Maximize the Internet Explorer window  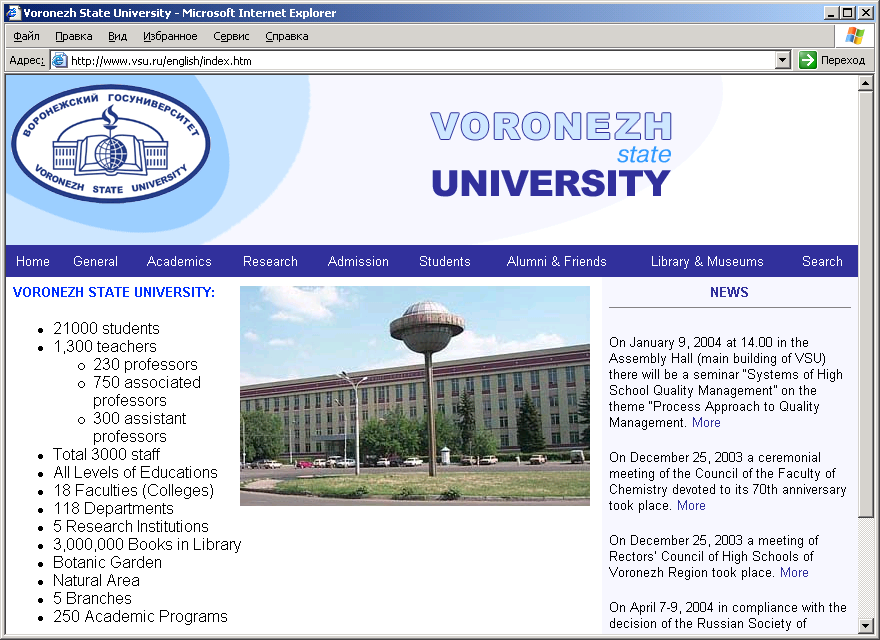coord(847,12)
